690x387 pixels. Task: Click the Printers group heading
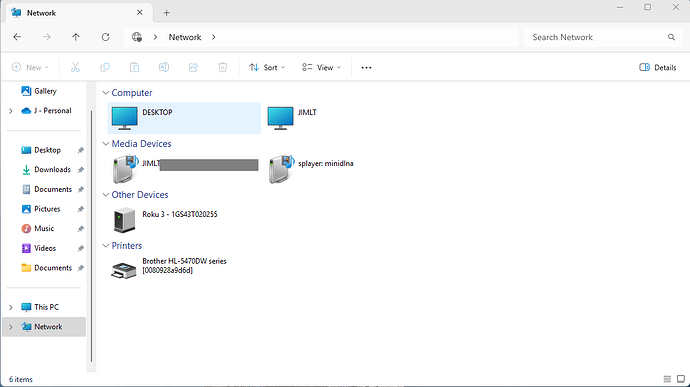click(x=127, y=246)
